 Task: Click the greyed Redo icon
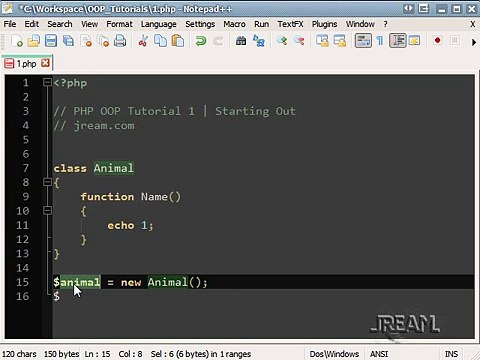click(218, 41)
